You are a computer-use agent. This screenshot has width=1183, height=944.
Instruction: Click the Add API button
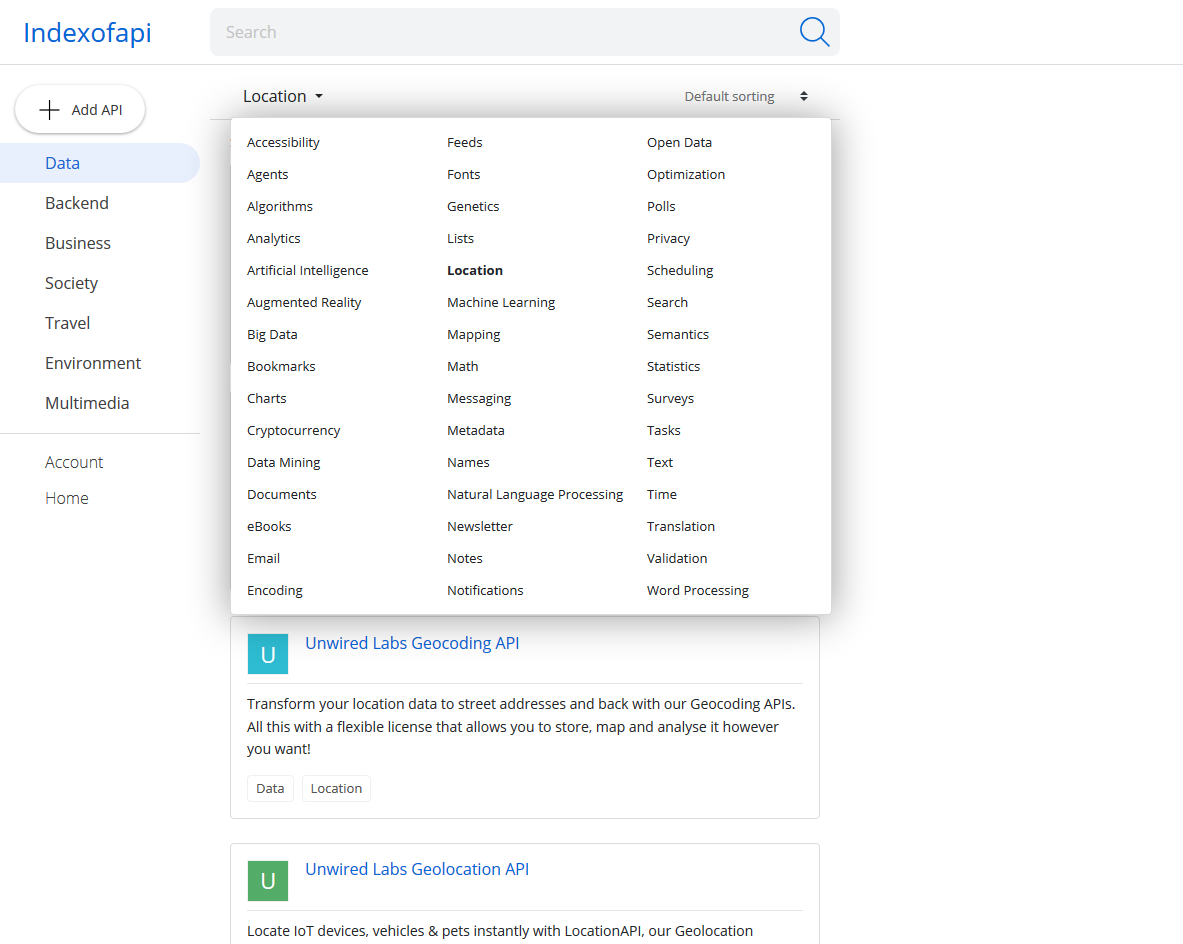point(79,109)
